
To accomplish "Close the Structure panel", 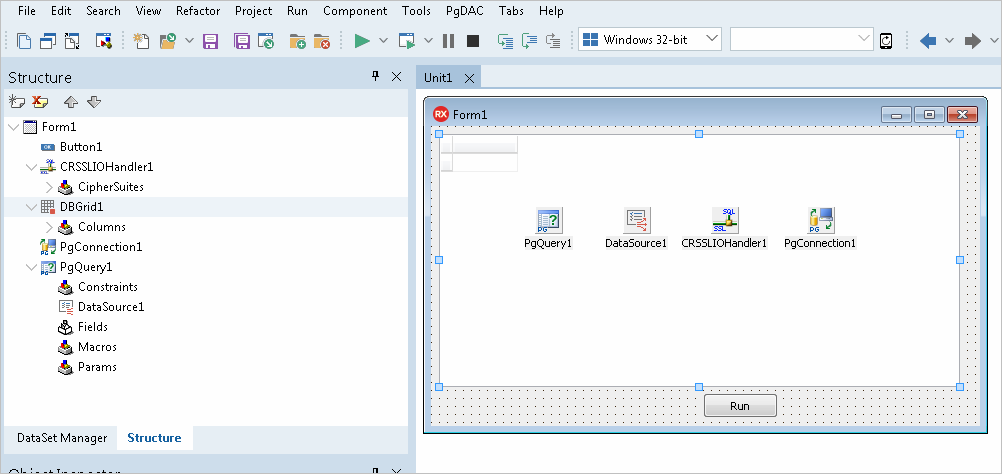I will pyautogui.click(x=396, y=77).
